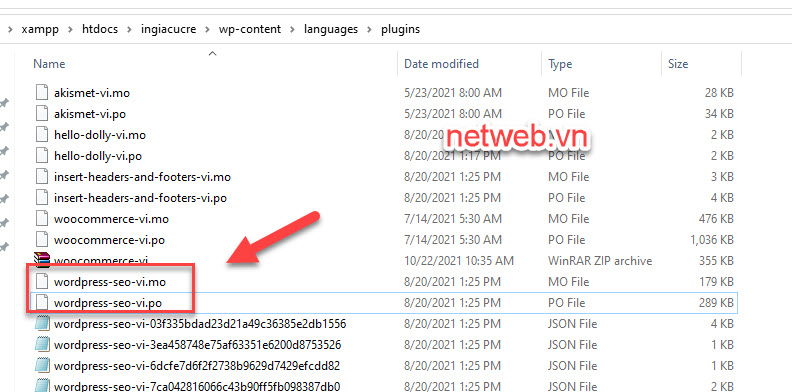
Task: Click the 289 KB size cell
Action: coord(717,303)
